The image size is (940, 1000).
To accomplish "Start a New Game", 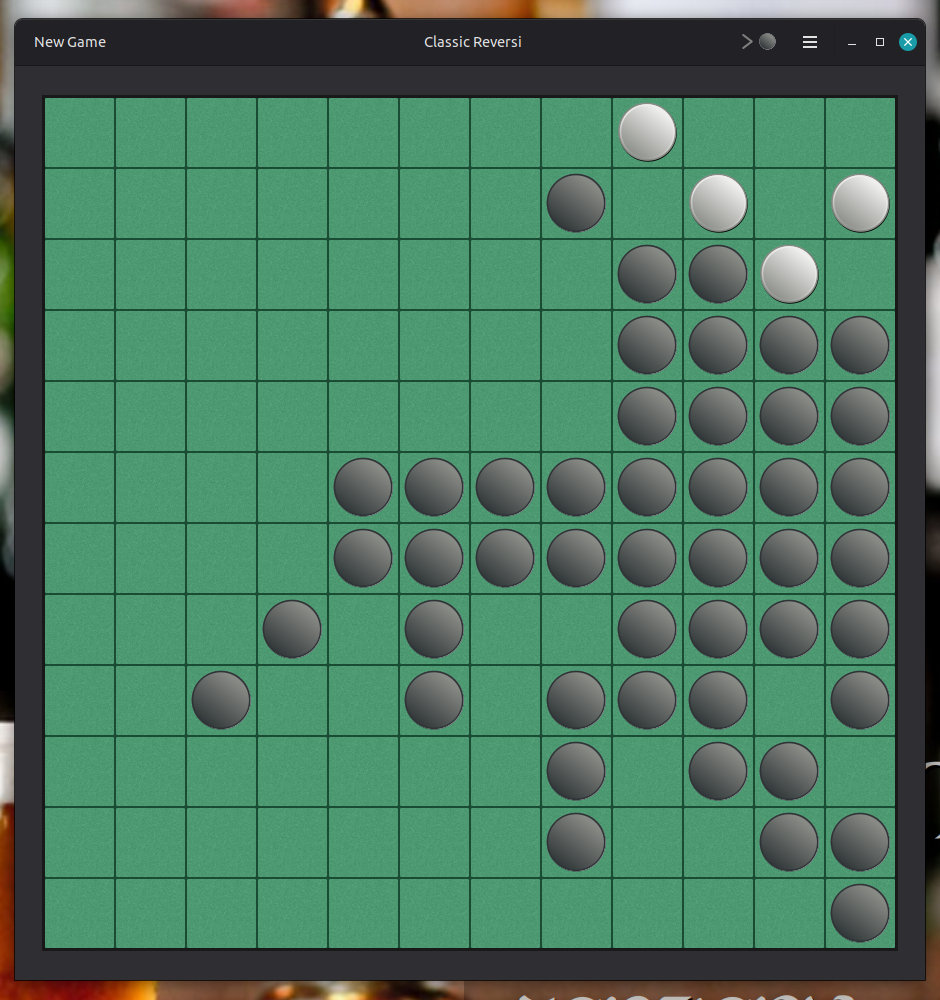I will click(x=69, y=42).
